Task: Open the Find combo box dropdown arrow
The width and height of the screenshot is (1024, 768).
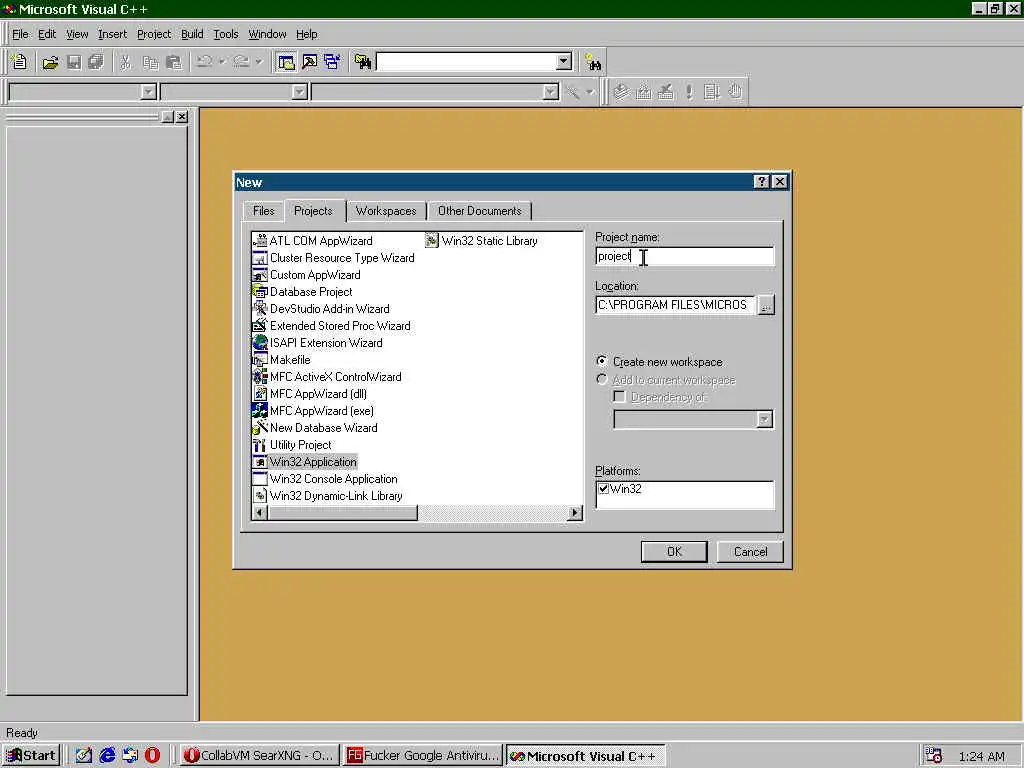Action: pyautogui.click(x=564, y=62)
